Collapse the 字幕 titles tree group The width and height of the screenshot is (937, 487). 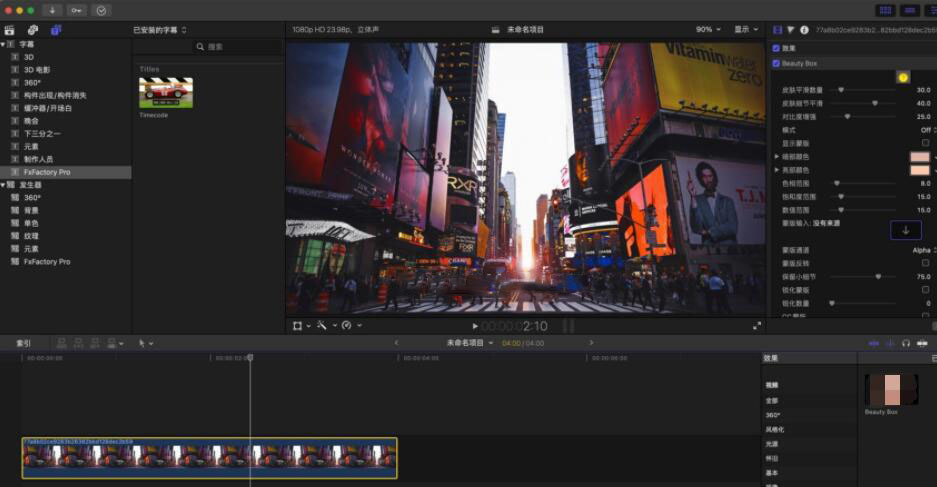point(3,44)
